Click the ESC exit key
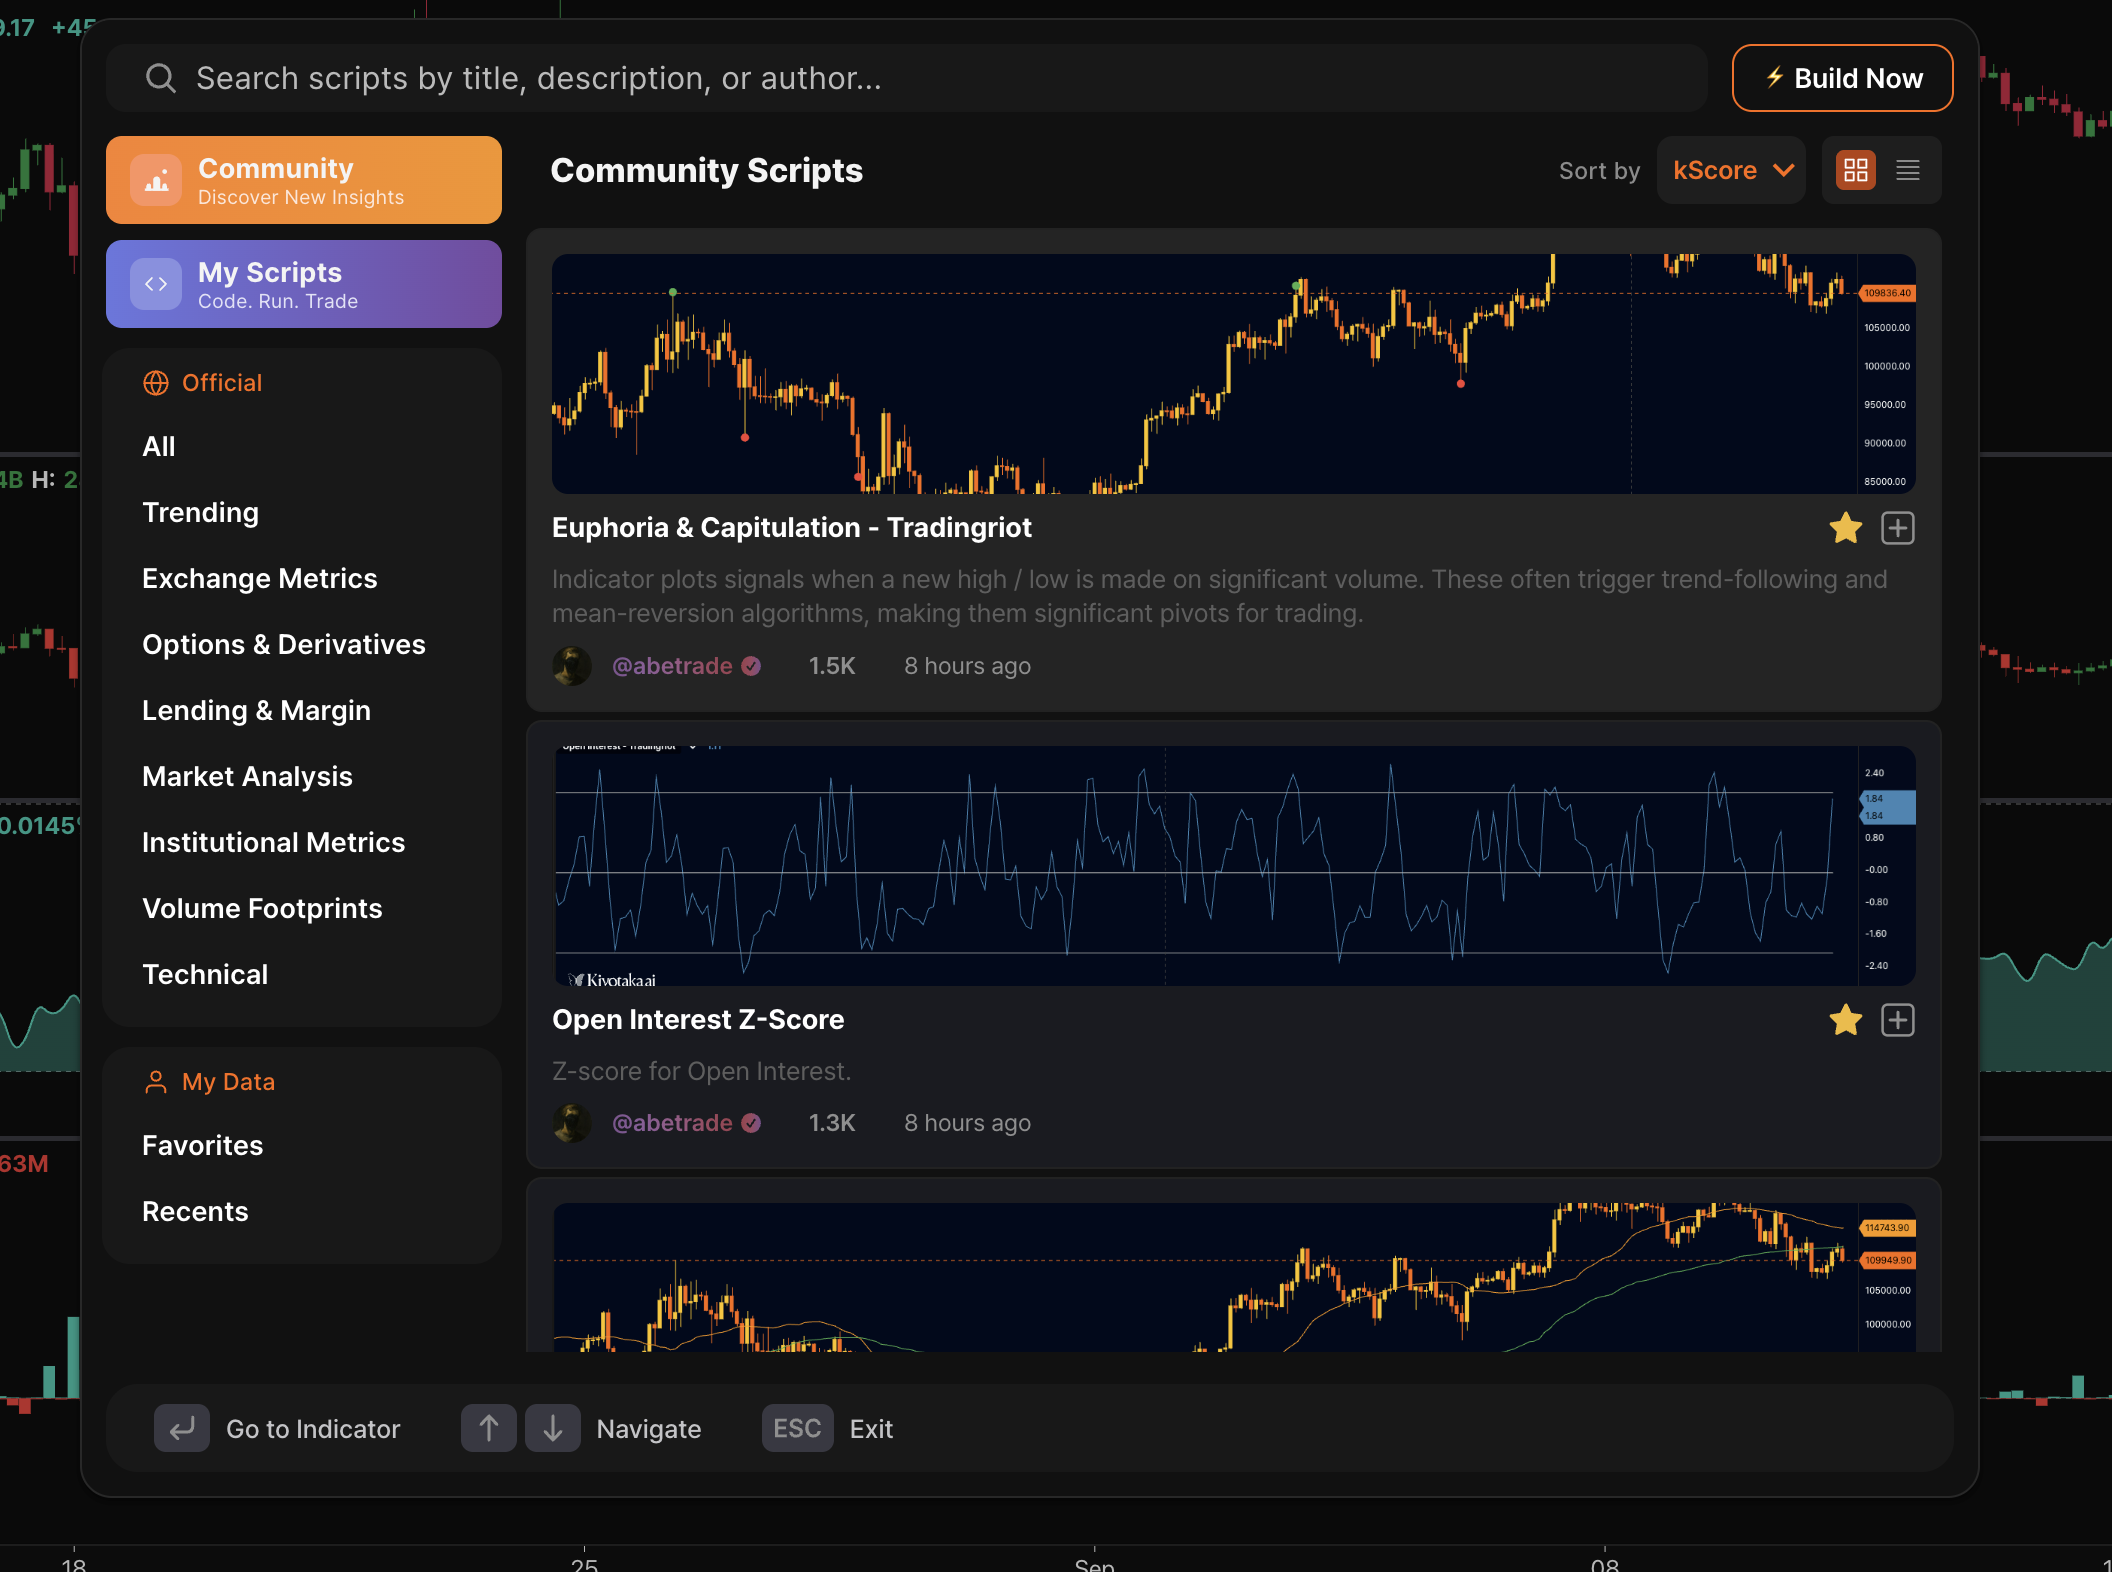 tap(797, 1428)
